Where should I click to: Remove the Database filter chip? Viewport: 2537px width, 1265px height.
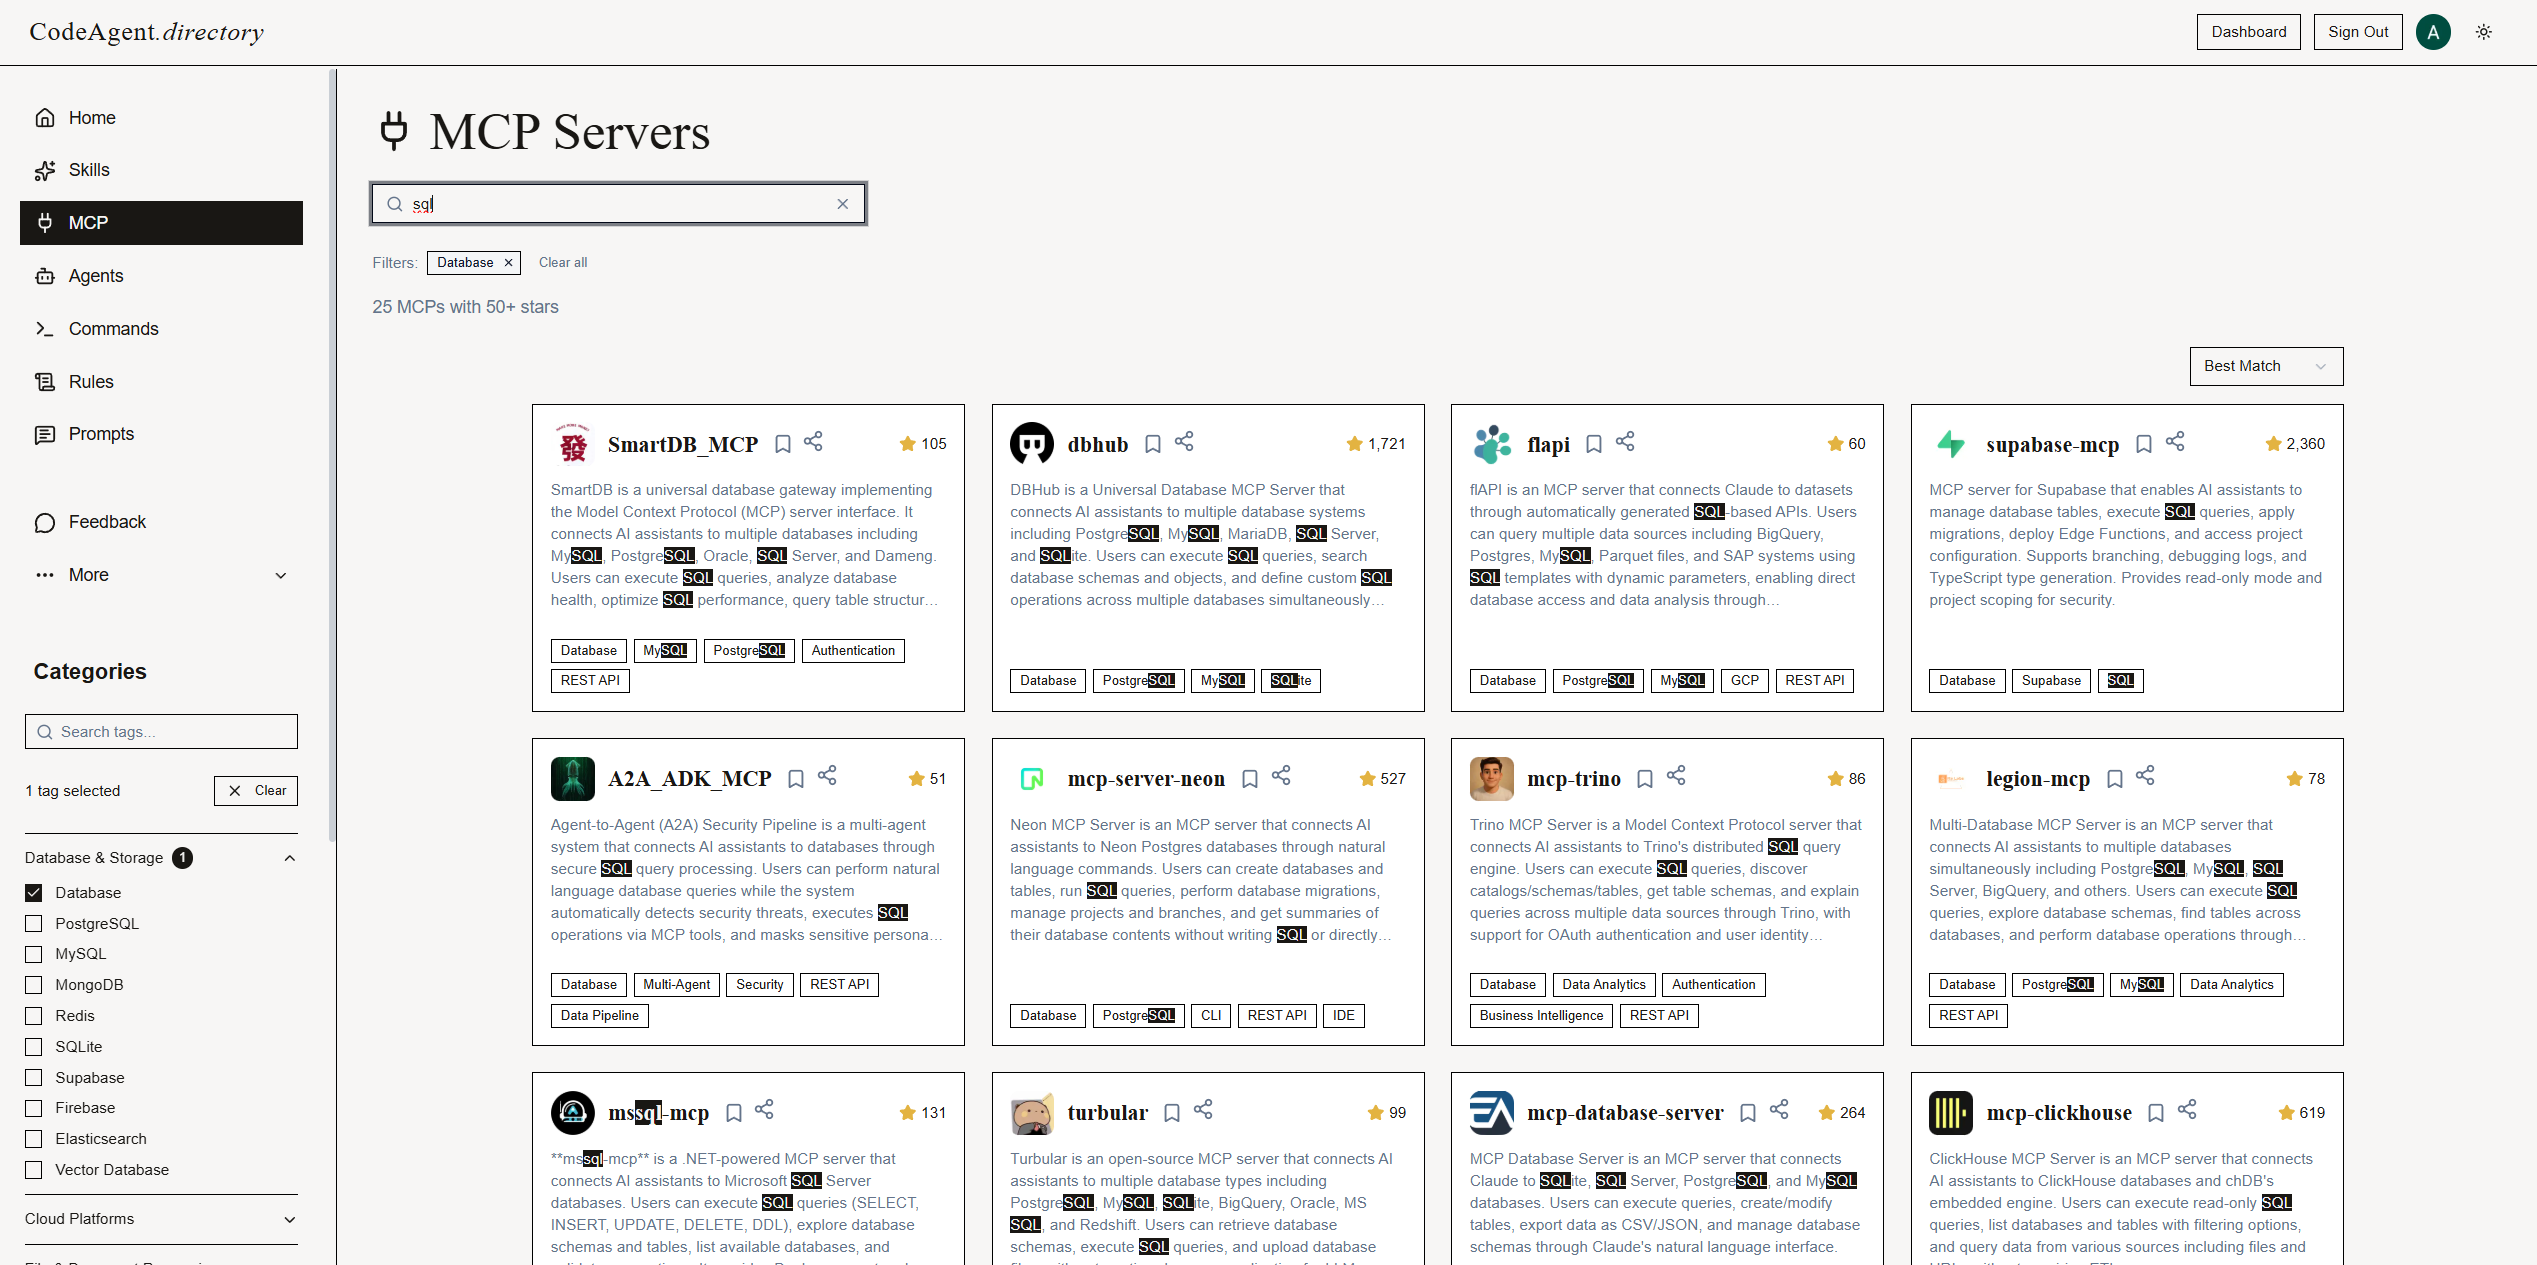[508, 262]
